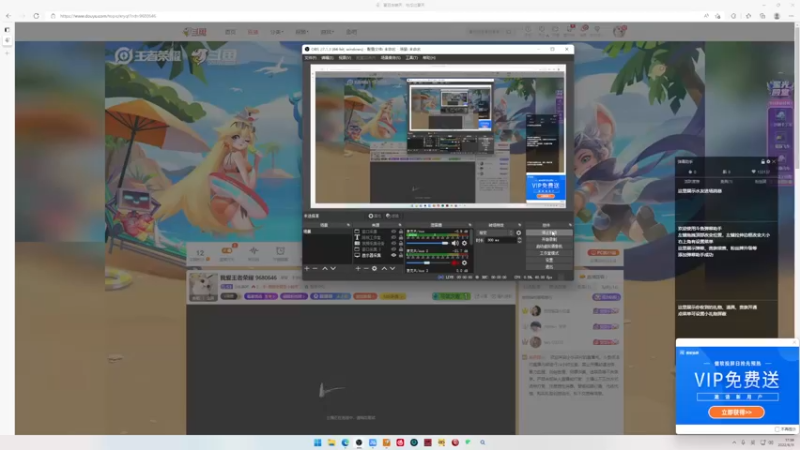Image resolution: width=800 pixels, height=450 pixels.
Task: Open the View menu in OBS
Action: click(x=344, y=58)
